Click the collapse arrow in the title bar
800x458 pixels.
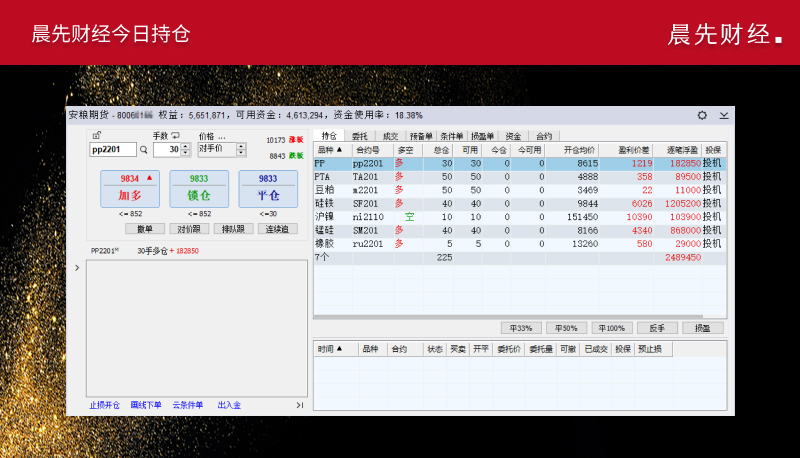[x=723, y=116]
